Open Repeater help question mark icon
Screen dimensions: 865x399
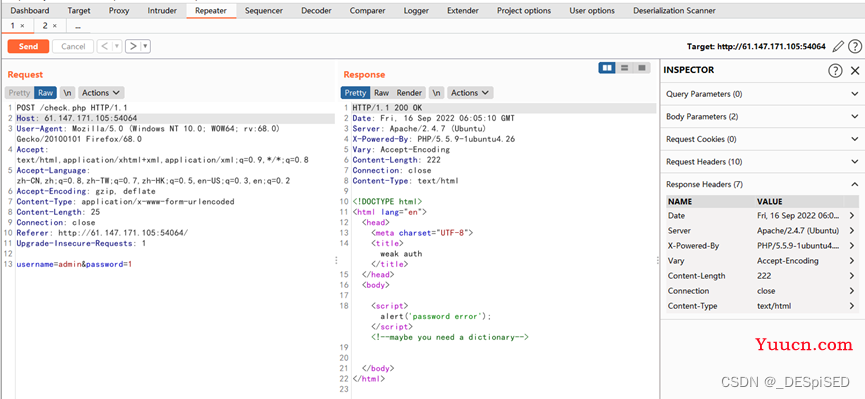(x=855, y=46)
